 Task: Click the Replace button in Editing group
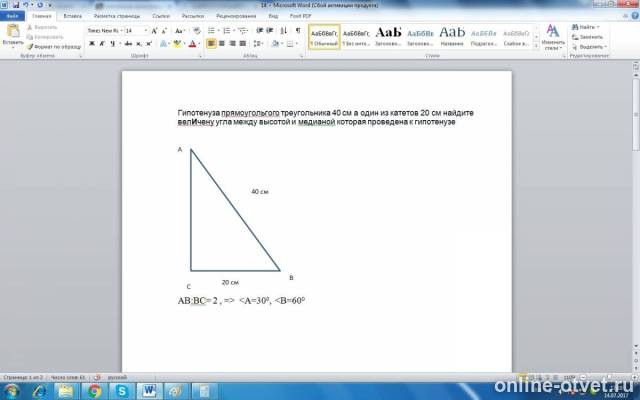[x=587, y=37]
